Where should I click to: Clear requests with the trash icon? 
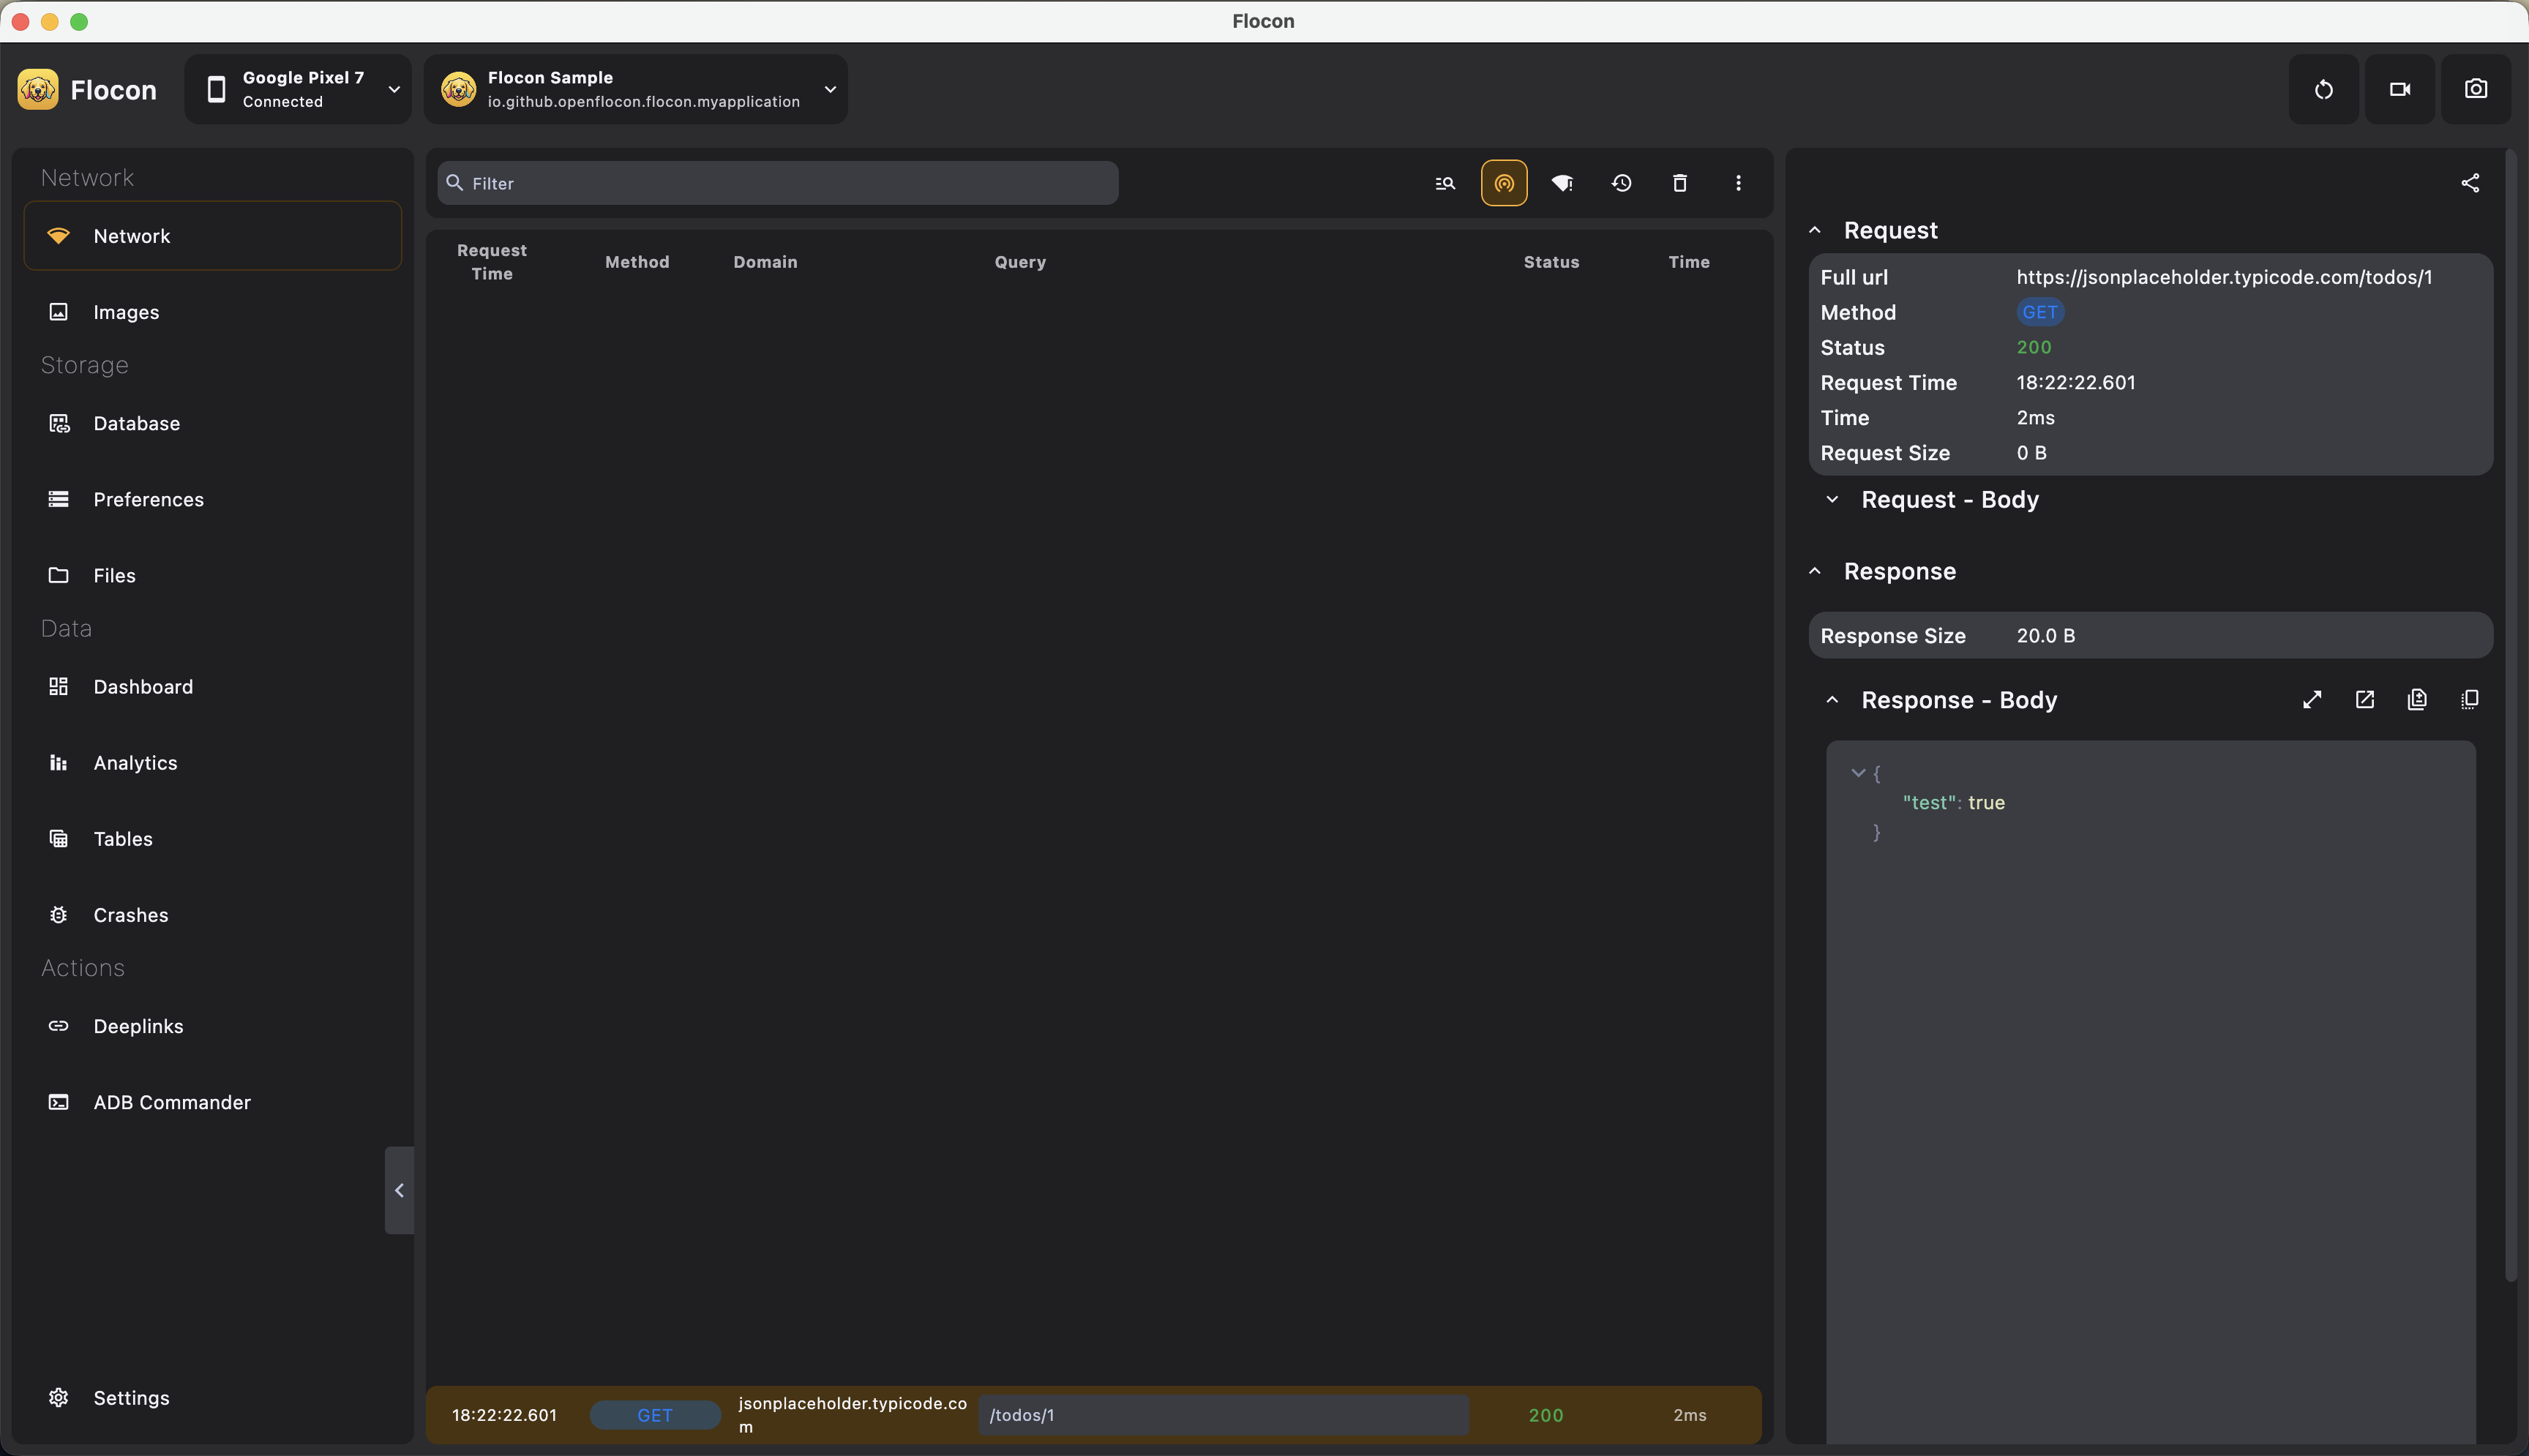1680,183
